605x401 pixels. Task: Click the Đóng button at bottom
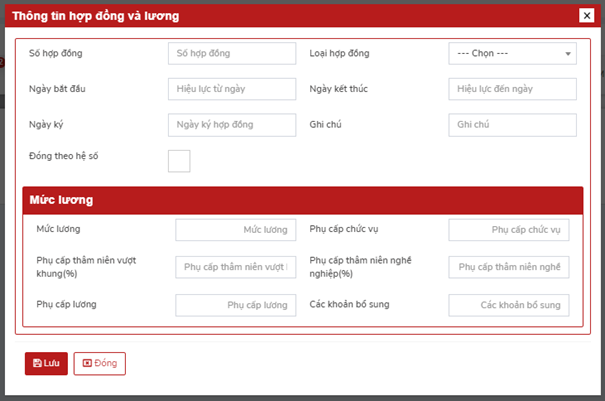99,363
